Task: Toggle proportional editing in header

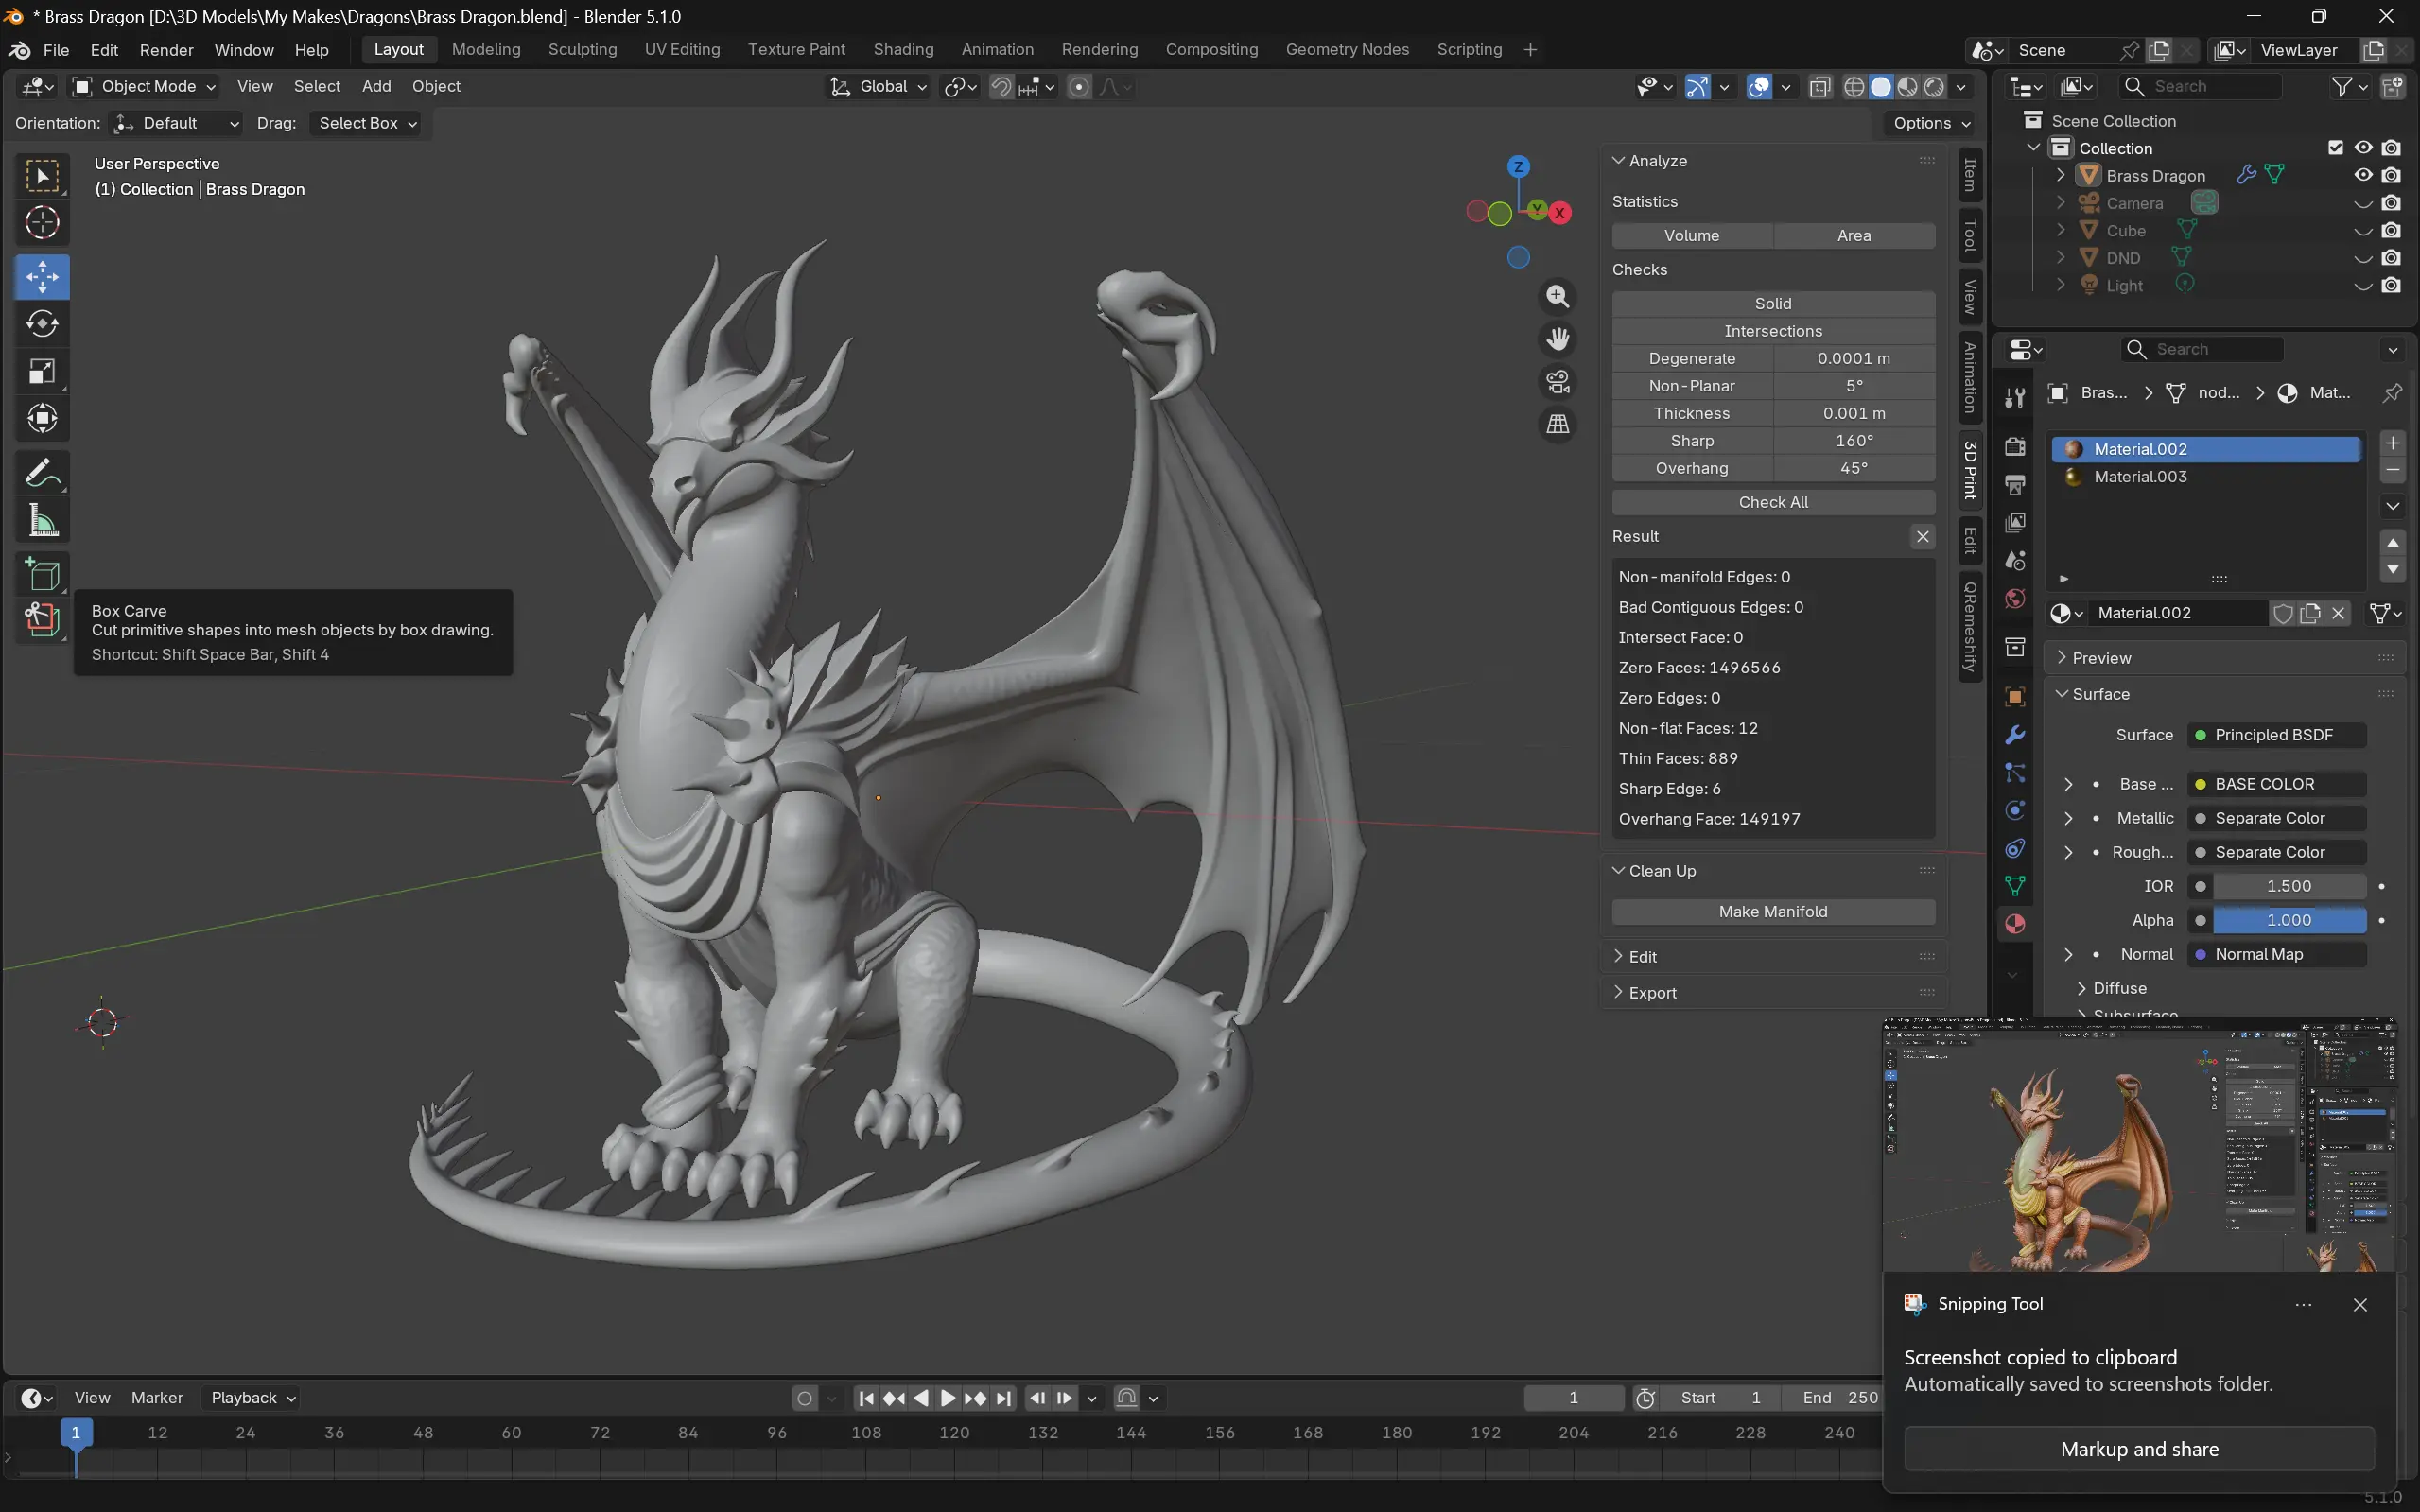Action: coord(1079,87)
